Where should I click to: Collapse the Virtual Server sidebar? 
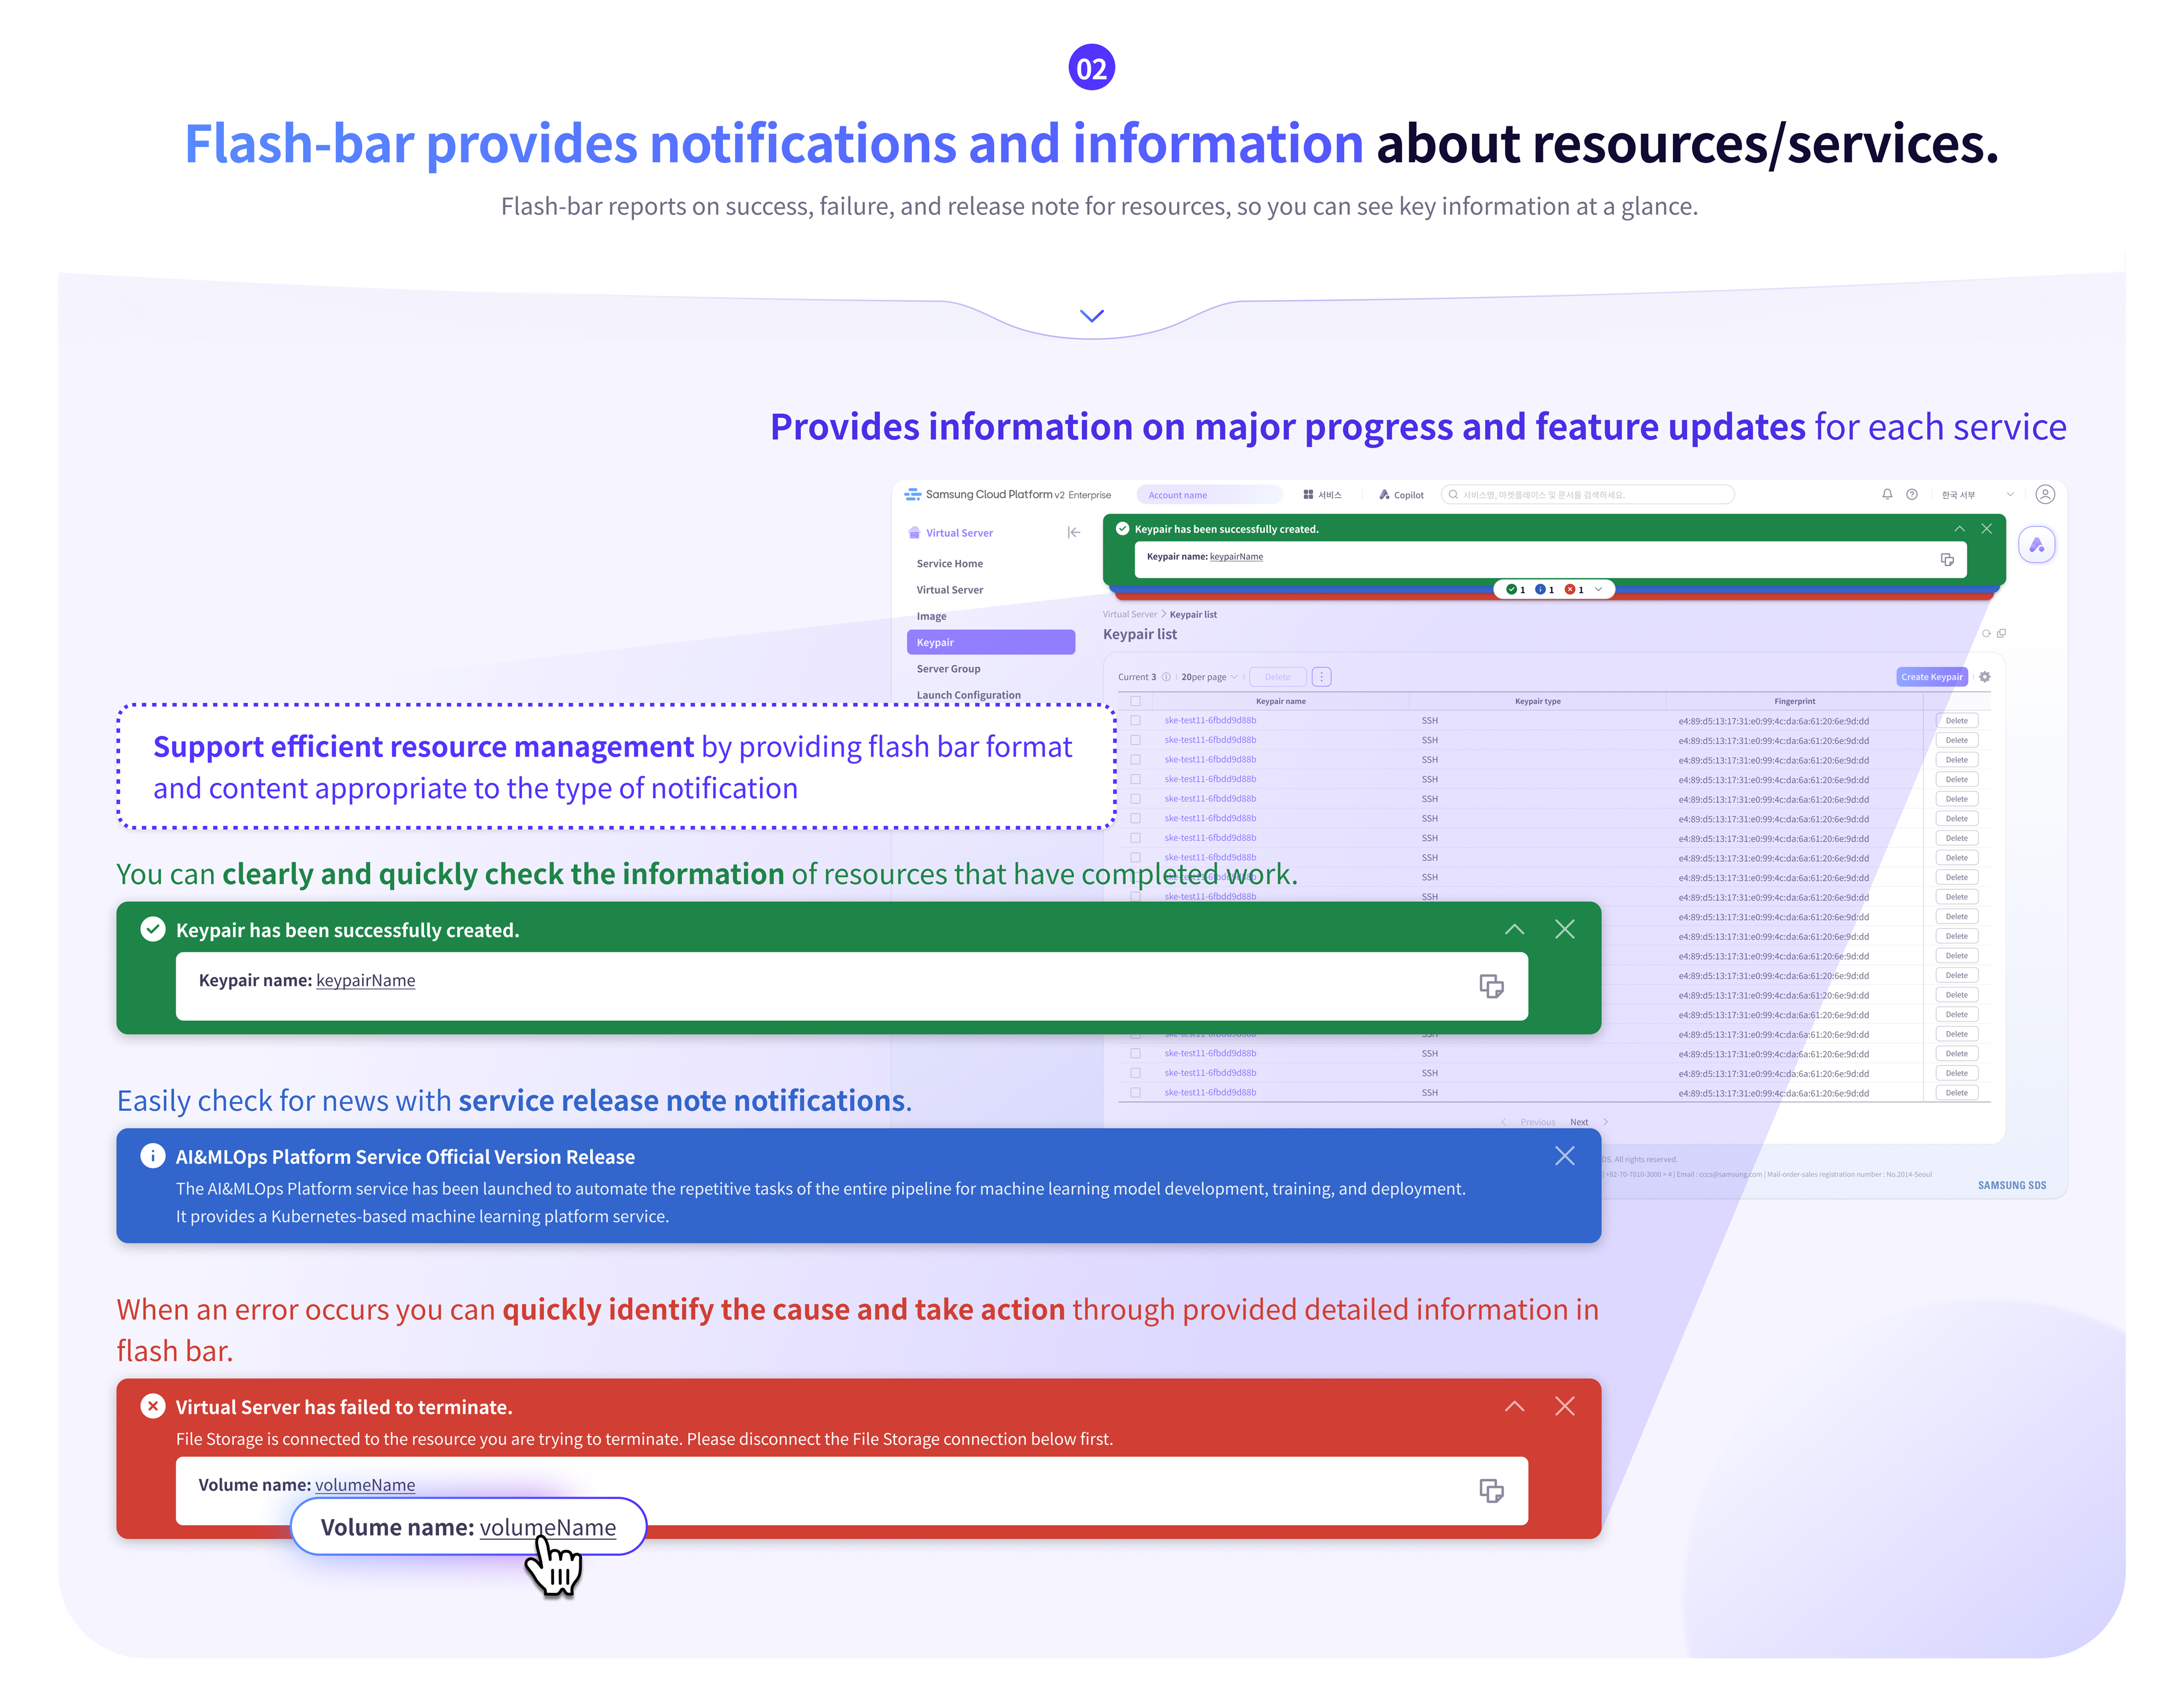(1073, 532)
